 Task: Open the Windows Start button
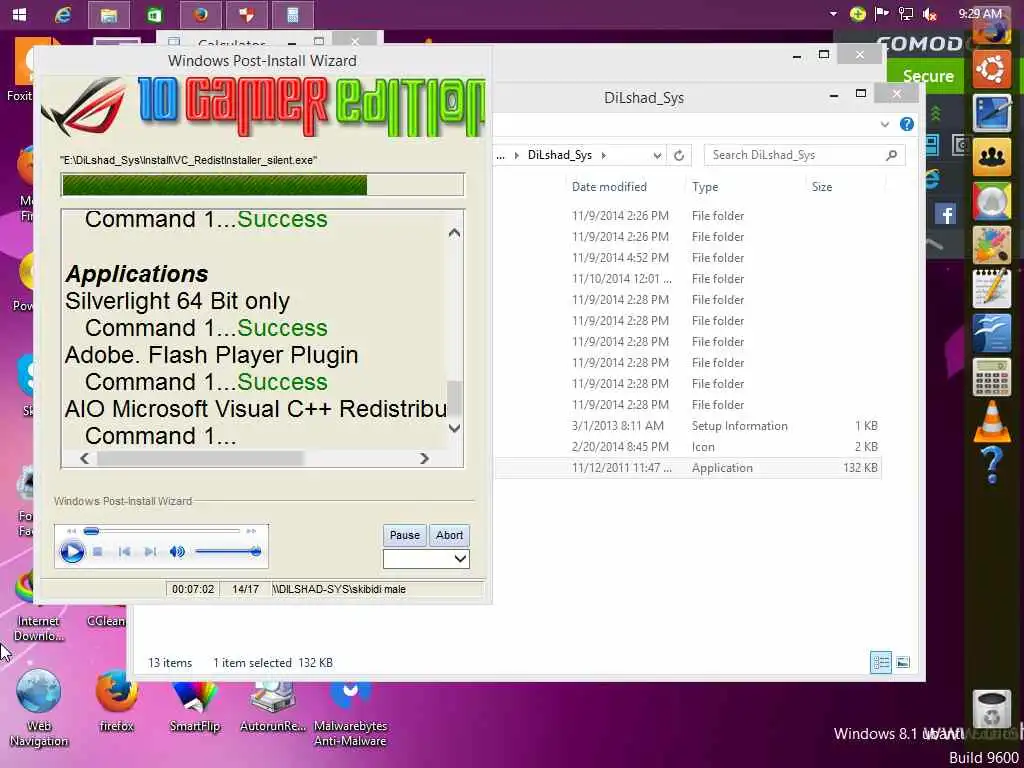20,14
